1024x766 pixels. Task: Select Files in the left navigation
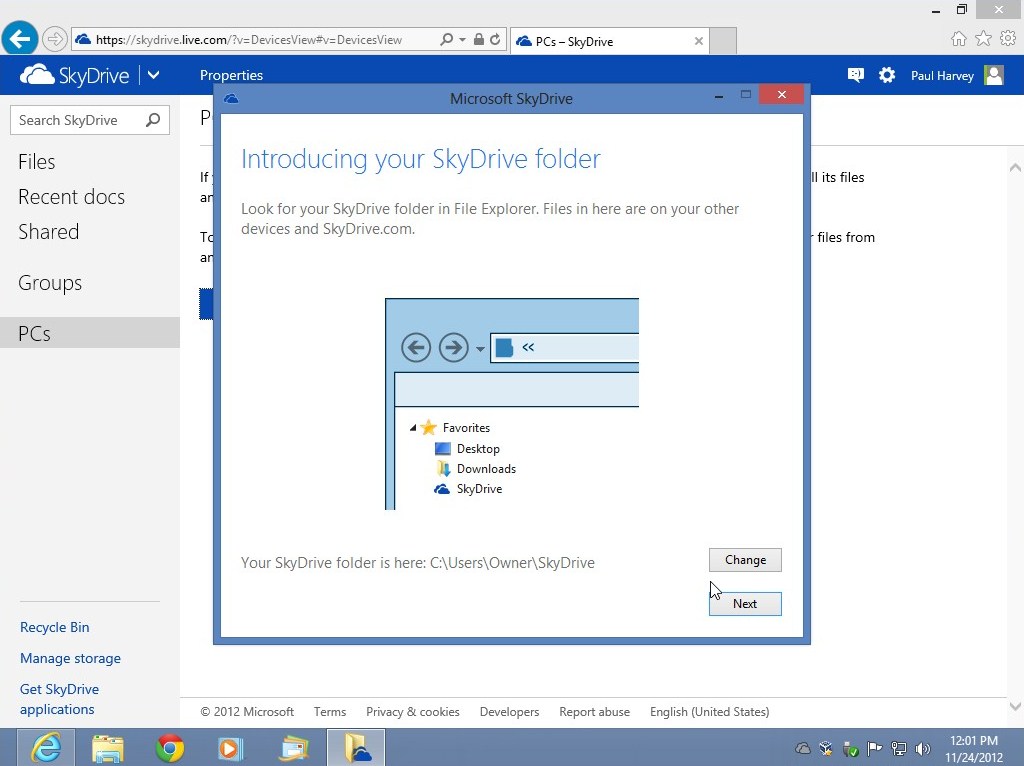coord(37,162)
